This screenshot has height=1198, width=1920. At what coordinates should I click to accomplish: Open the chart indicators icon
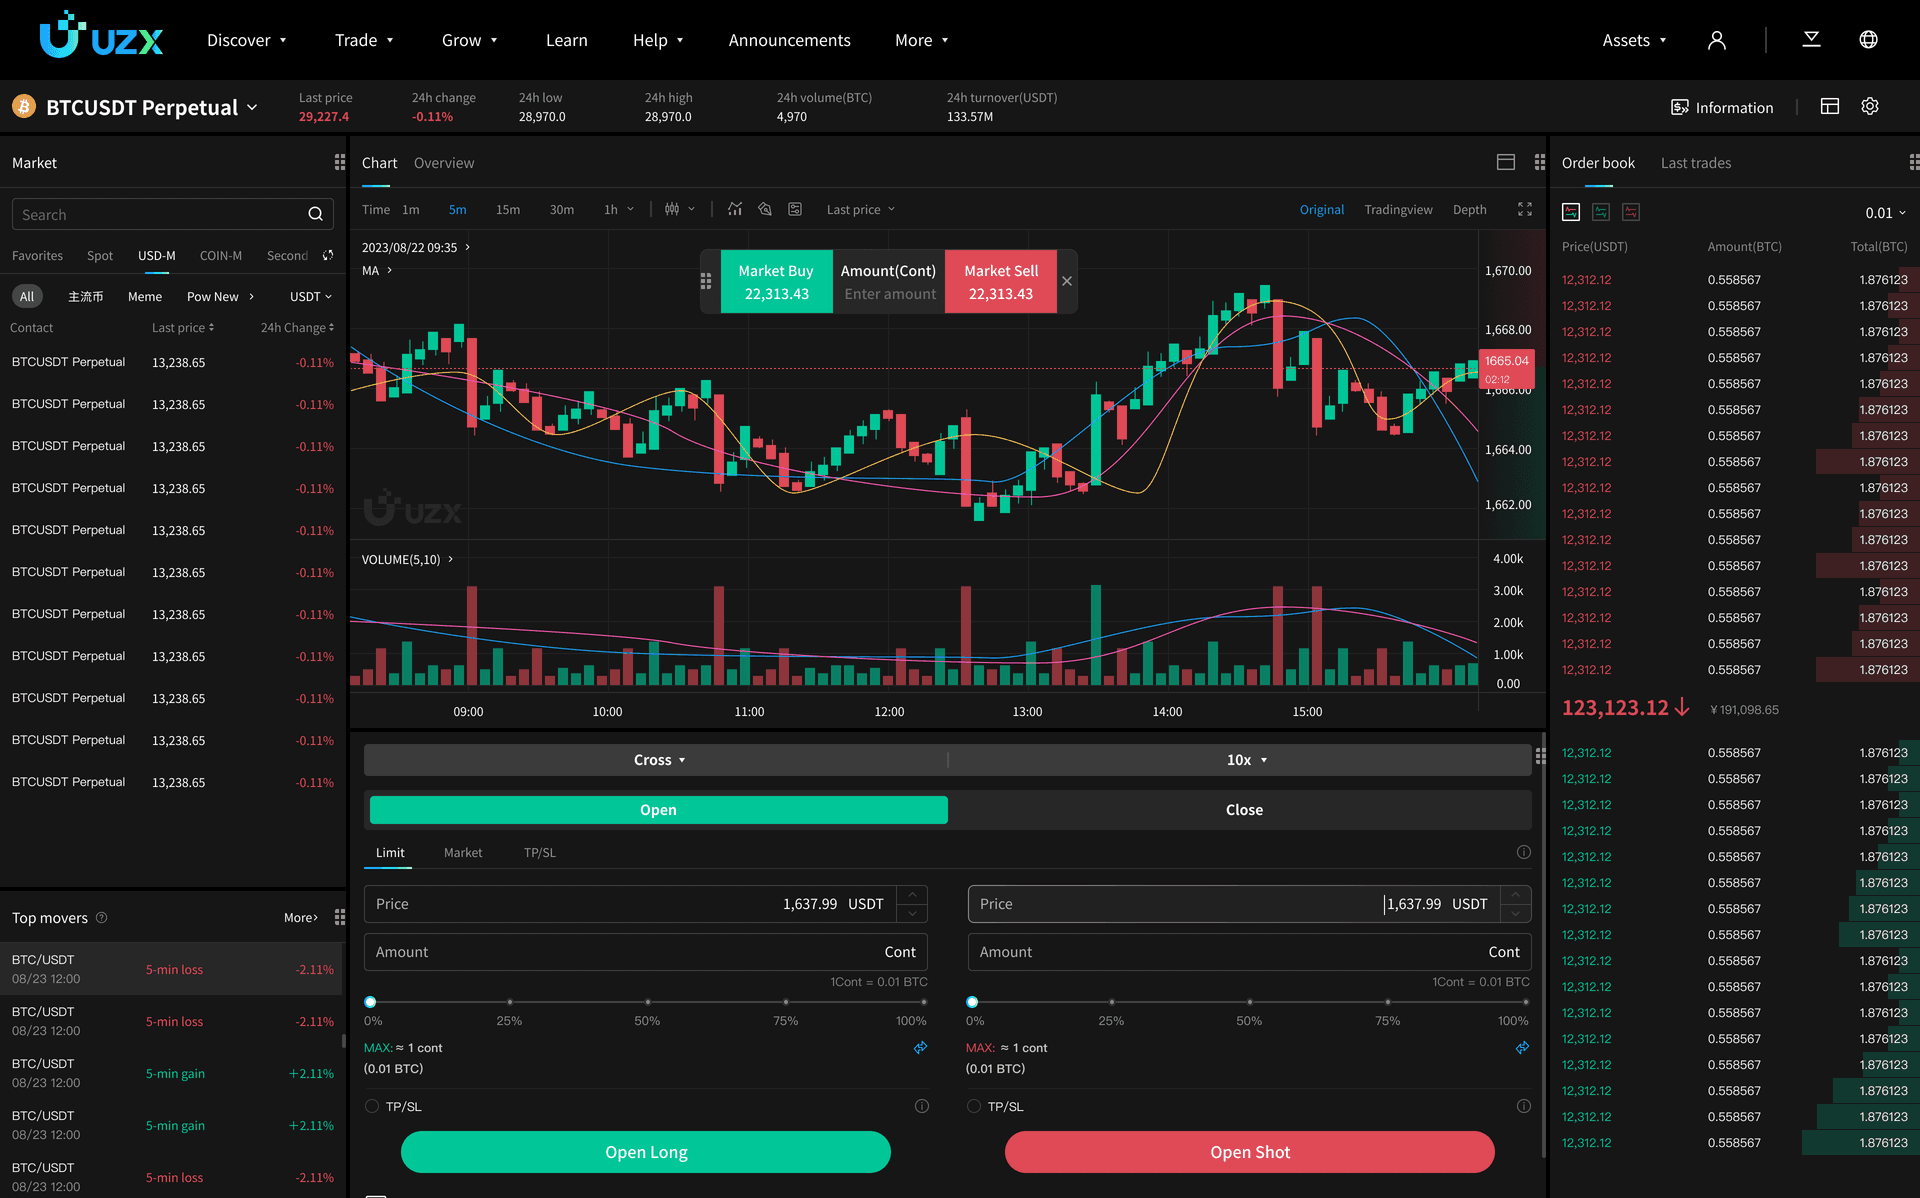pyautogui.click(x=735, y=209)
